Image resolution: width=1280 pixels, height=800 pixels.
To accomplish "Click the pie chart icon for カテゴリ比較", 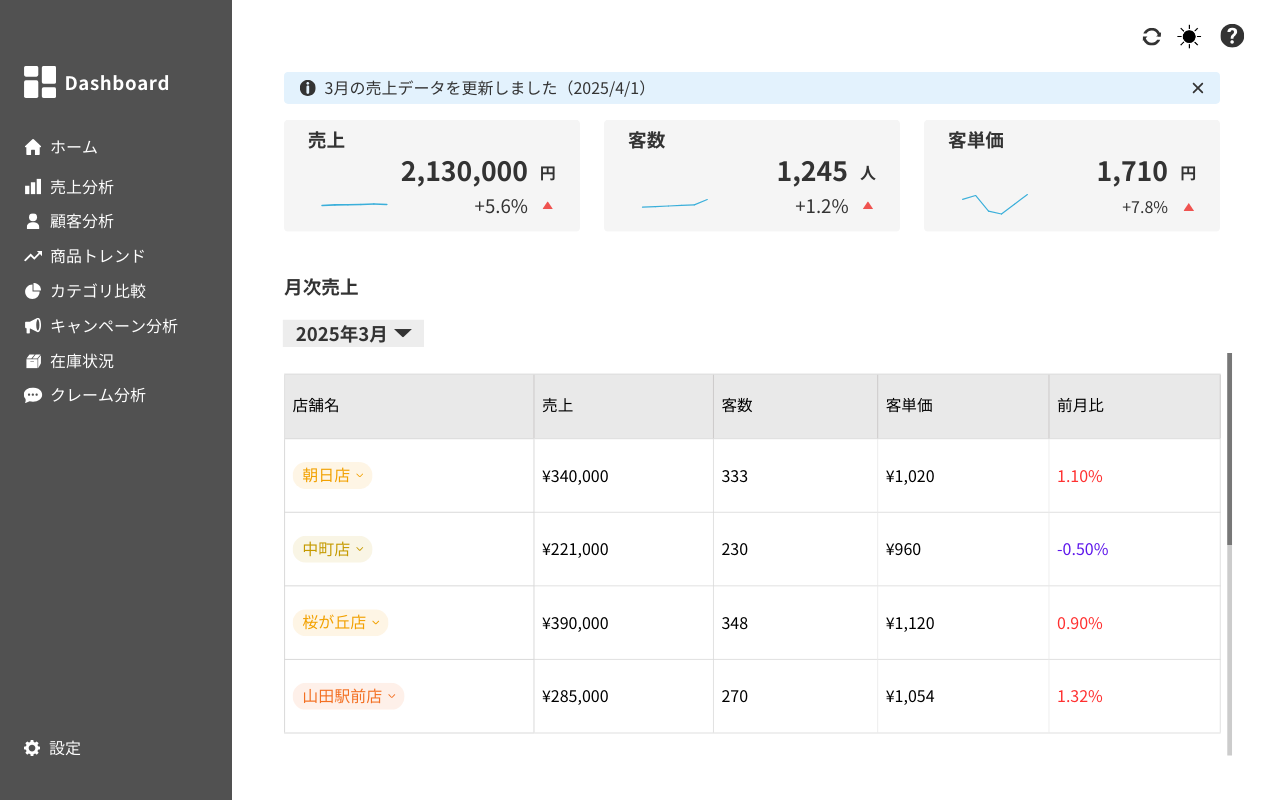I will [33, 292].
